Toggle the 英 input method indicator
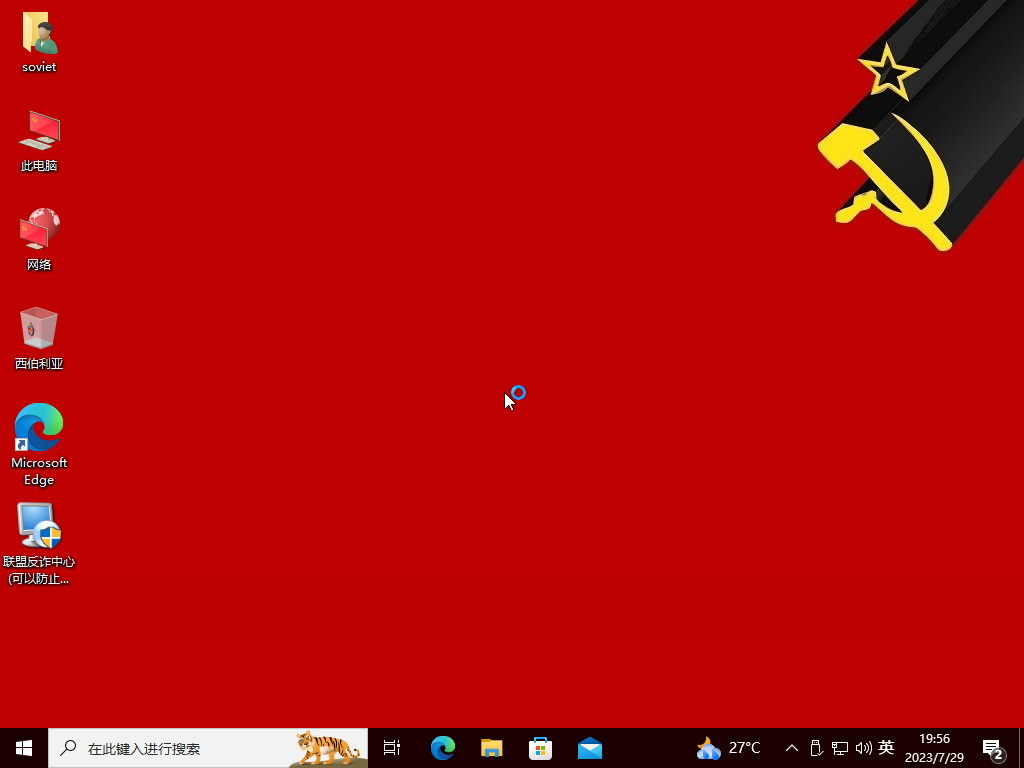 click(886, 748)
